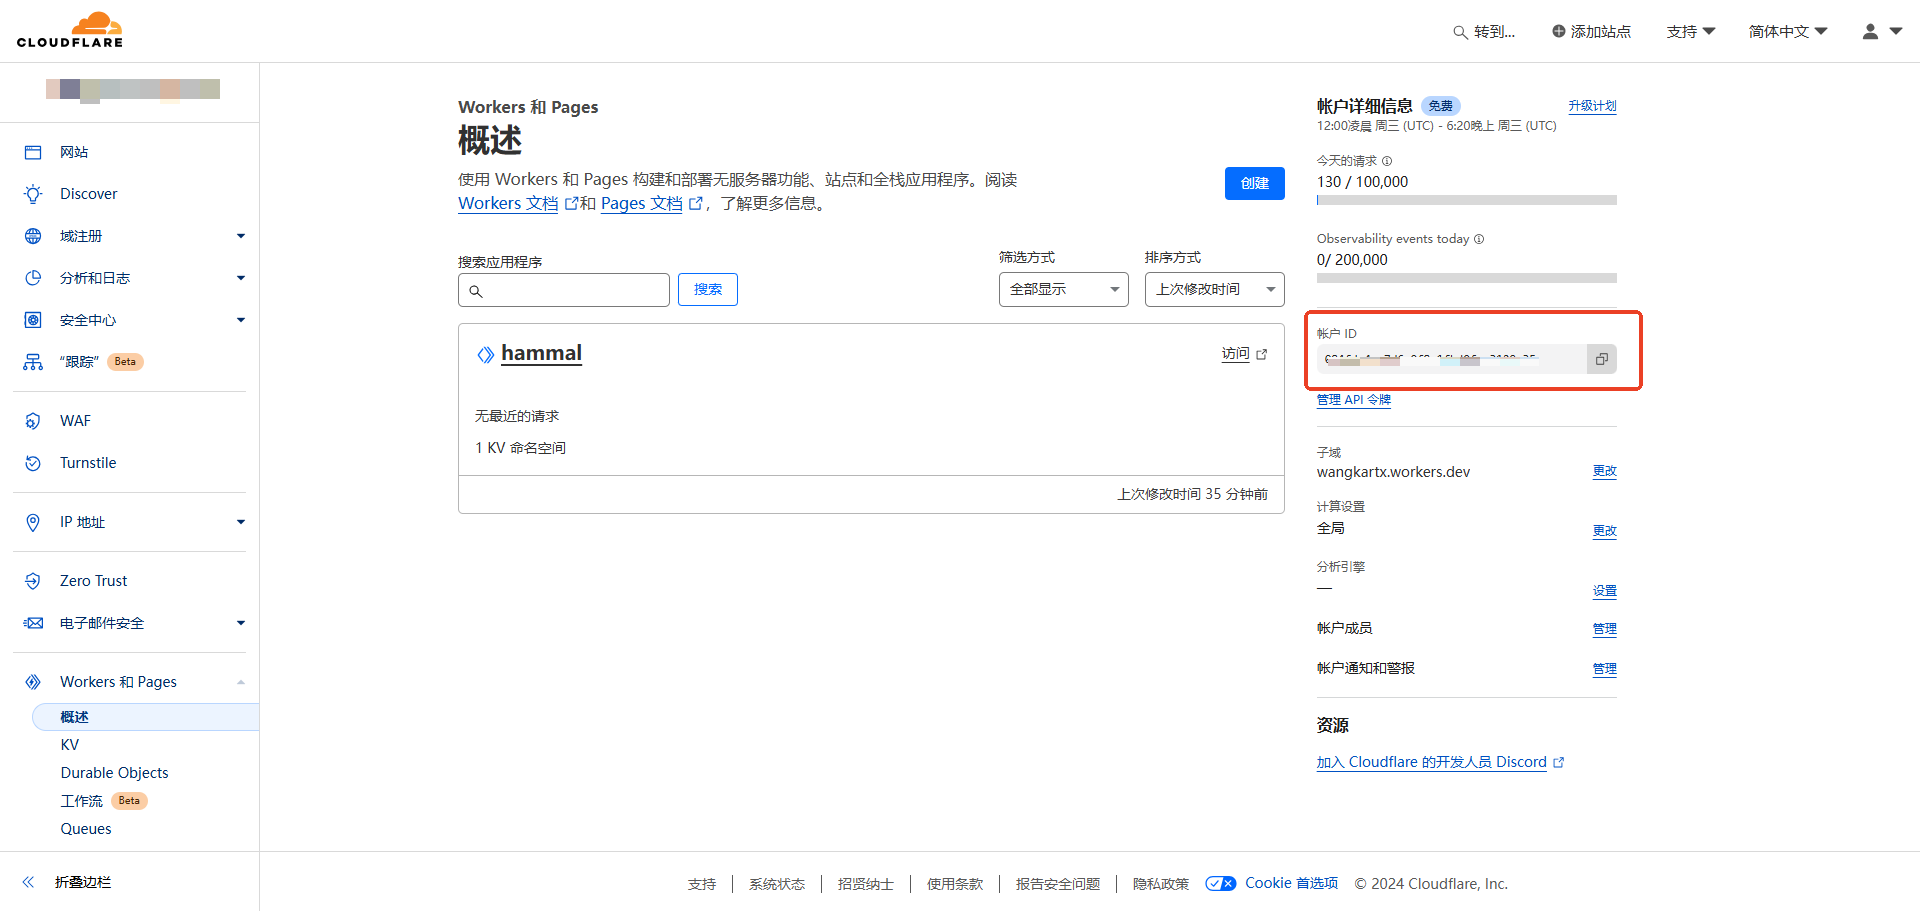Open the 全部显示 filter dropdown
The width and height of the screenshot is (1920, 911).
pyautogui.click(x=1064, y=289)
